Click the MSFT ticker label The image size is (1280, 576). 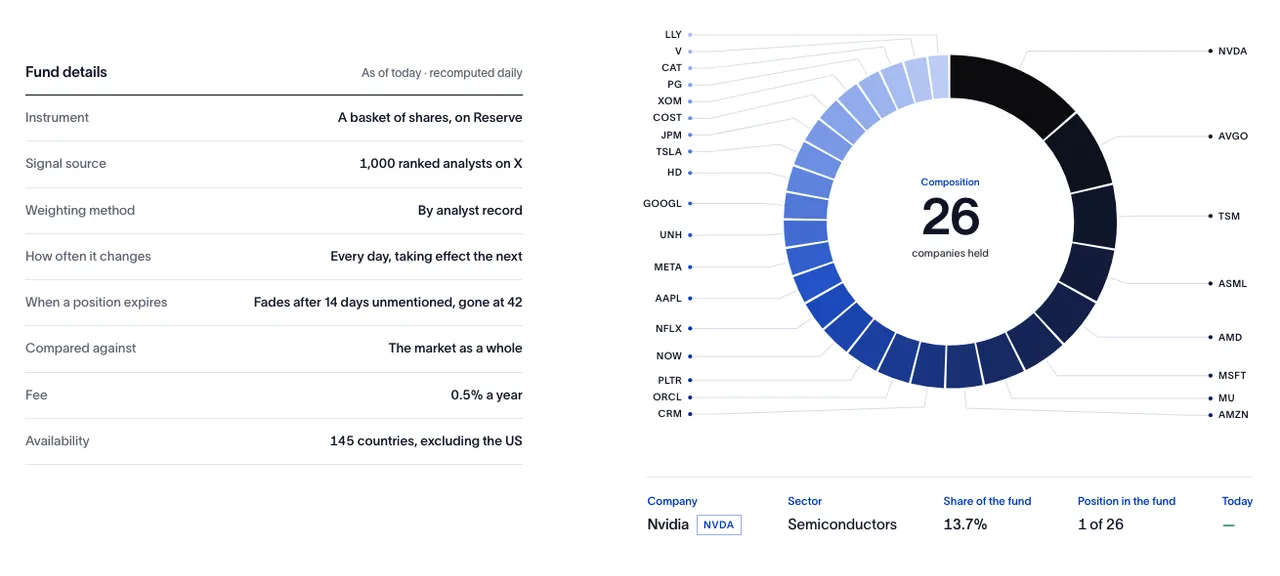coord(1232,376)
